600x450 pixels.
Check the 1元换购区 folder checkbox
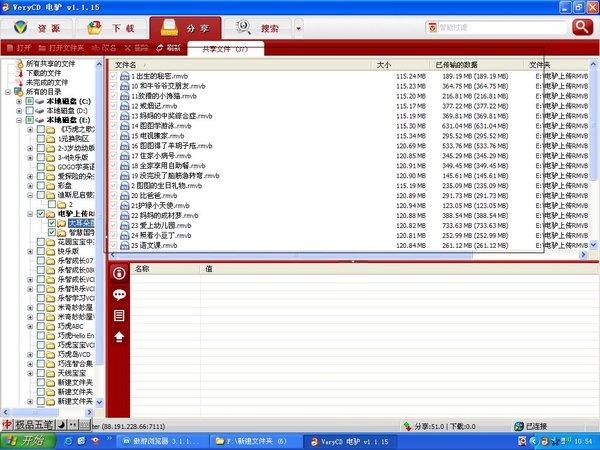point(41,139)
